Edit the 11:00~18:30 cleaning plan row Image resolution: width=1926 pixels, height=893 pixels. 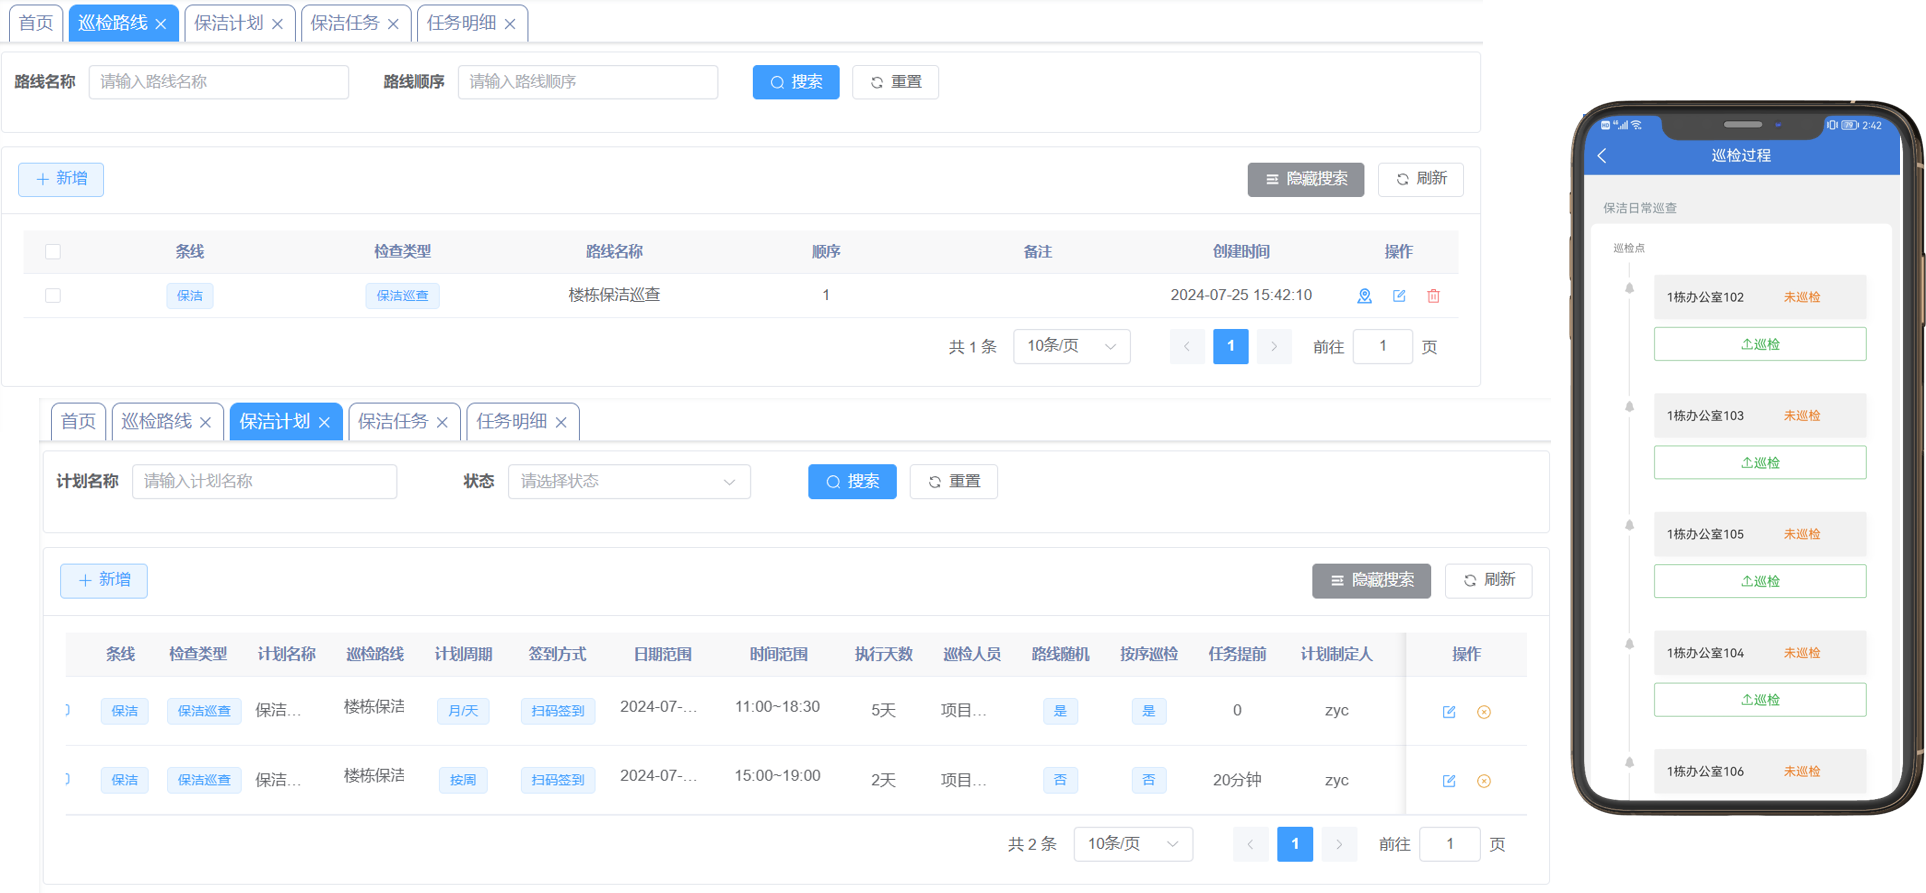coord(1449,712)
